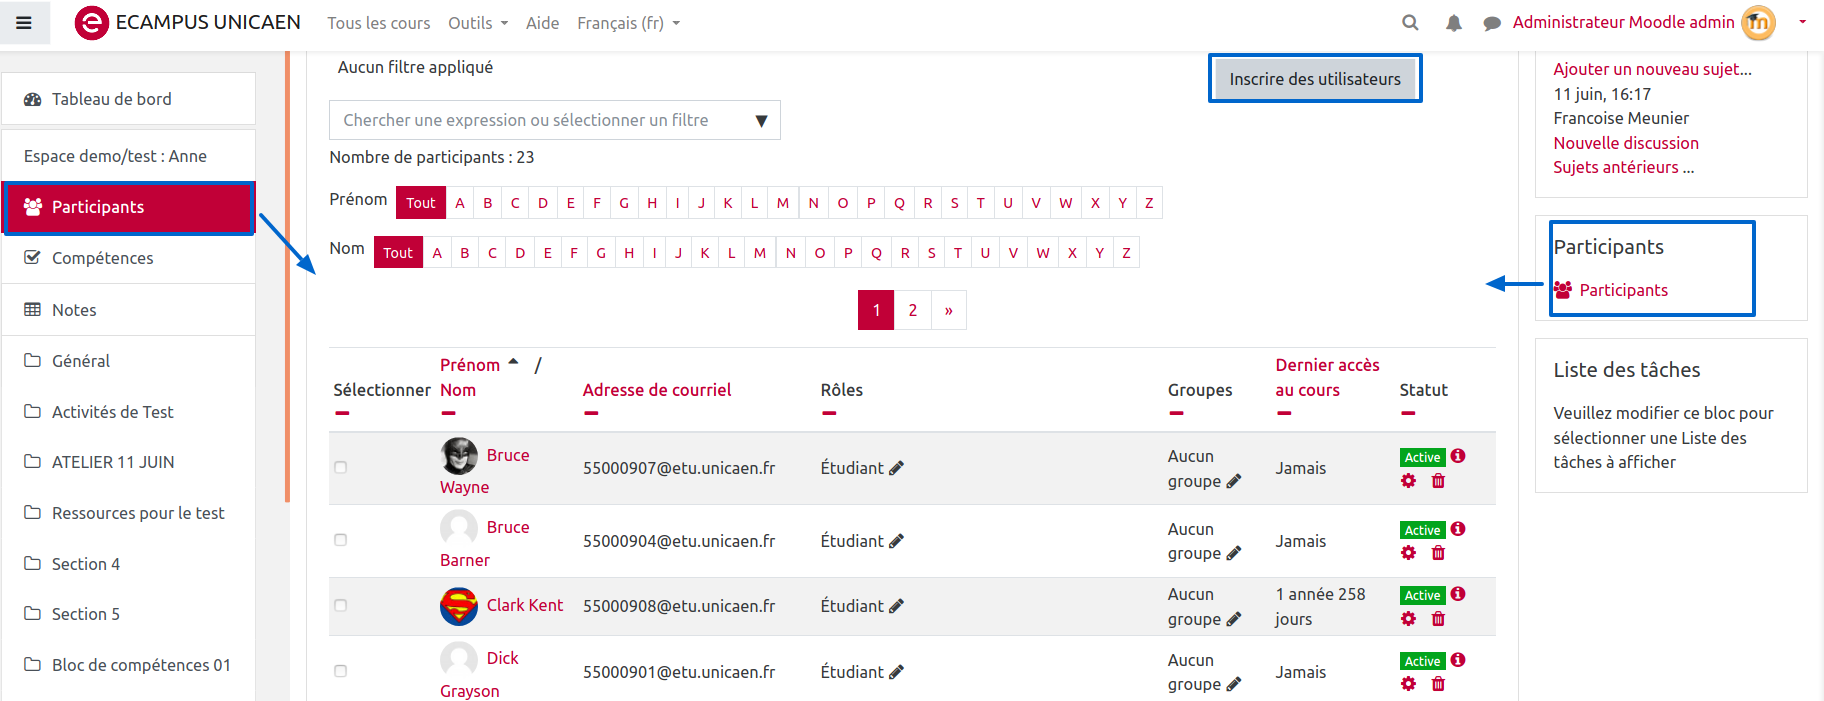Open the filter selection dropdown arrow
This screenshot has height=701, width=1824.
click(x=761, y=121)
